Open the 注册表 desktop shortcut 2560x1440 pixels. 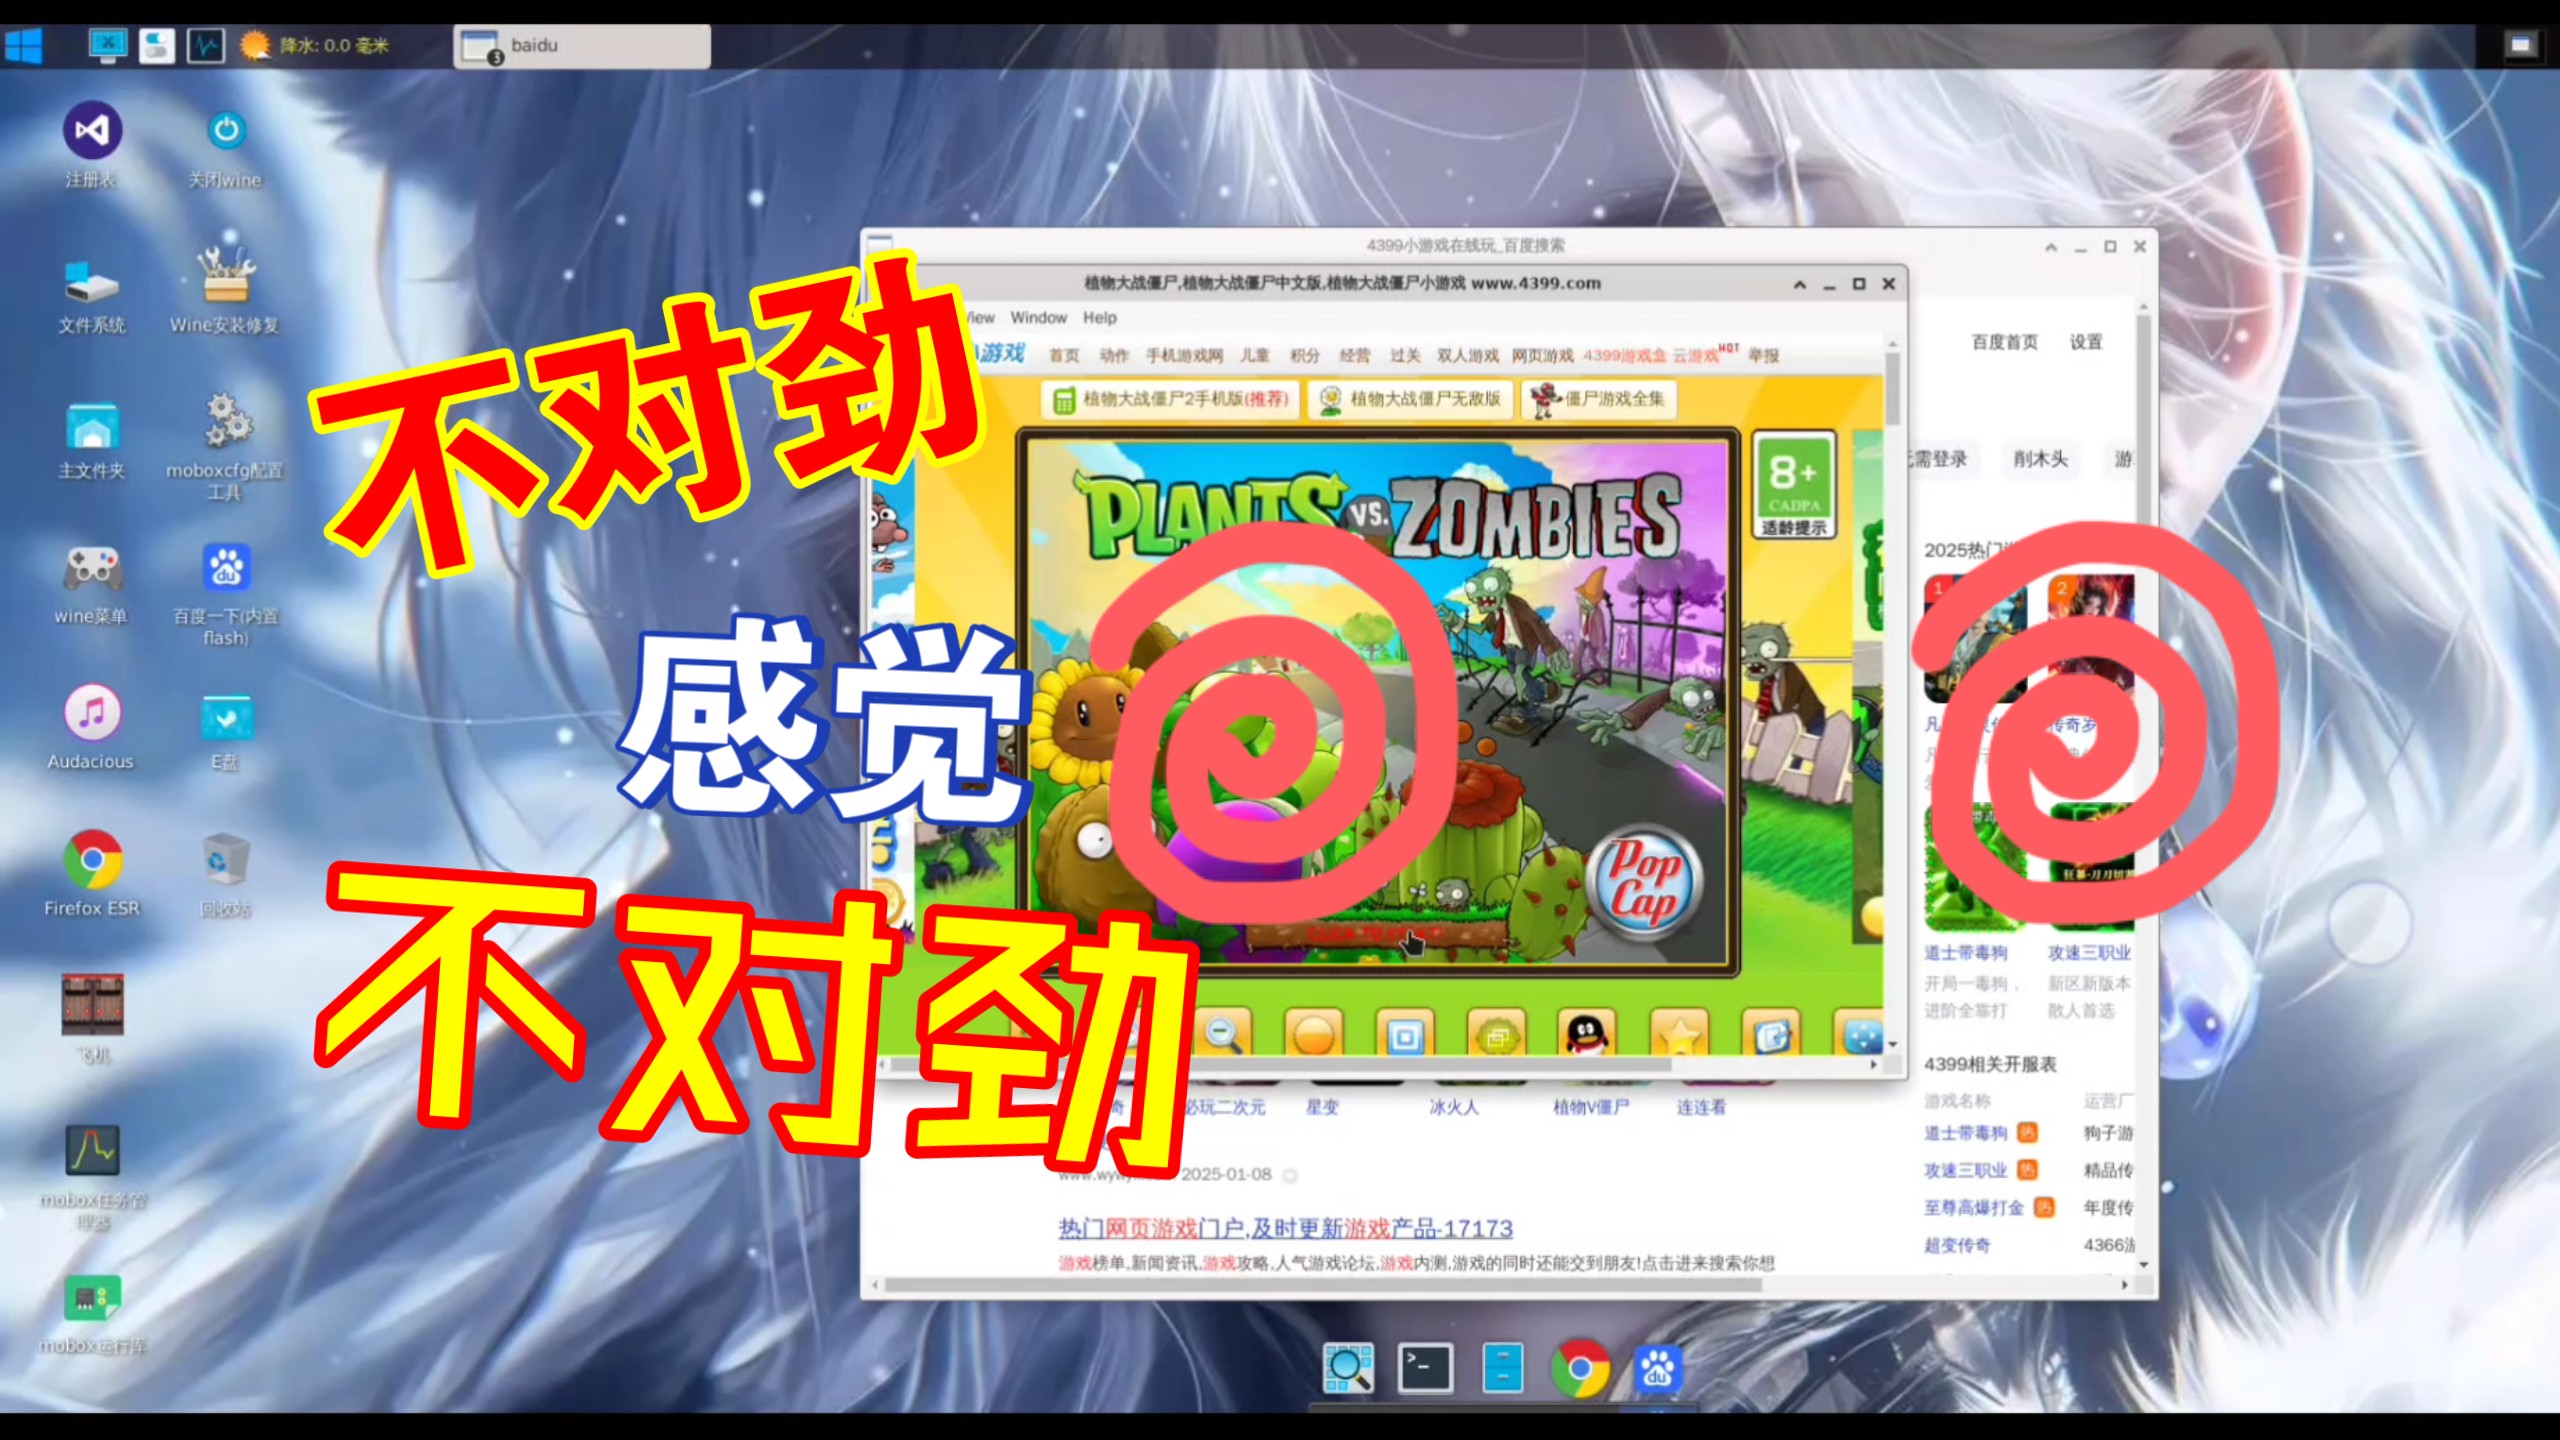click(x=92, y=132)
